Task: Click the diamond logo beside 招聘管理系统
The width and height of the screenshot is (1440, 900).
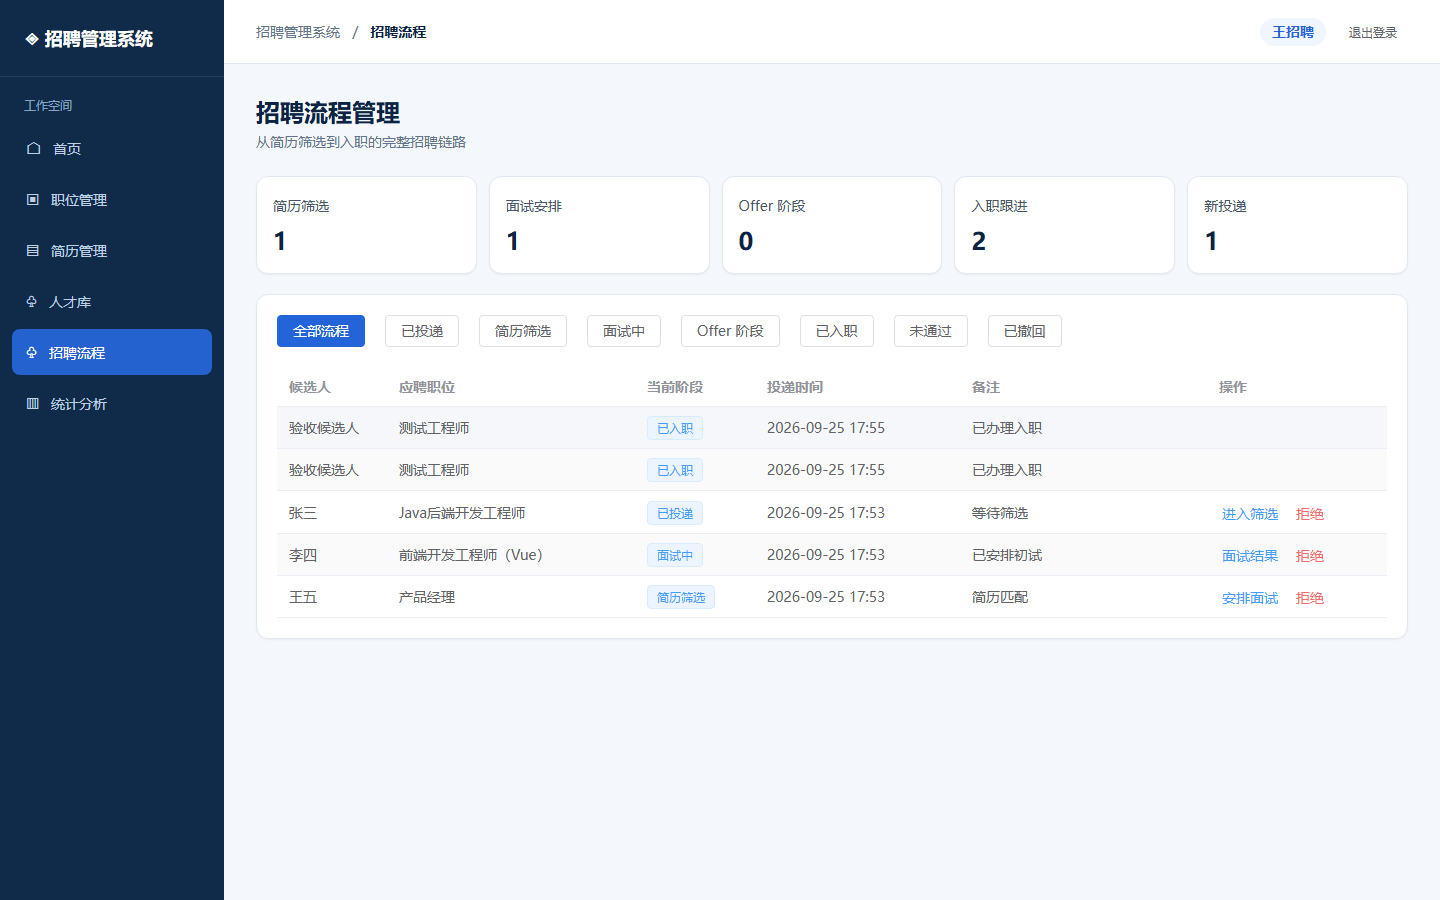Action: click(x=32, y=39)
